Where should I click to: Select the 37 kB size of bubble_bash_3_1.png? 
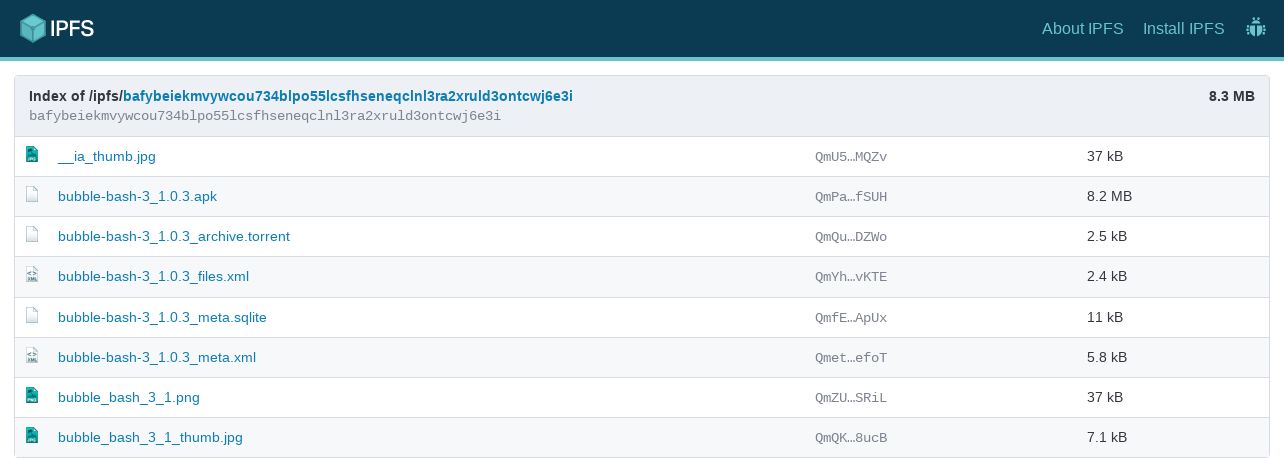1105,397
